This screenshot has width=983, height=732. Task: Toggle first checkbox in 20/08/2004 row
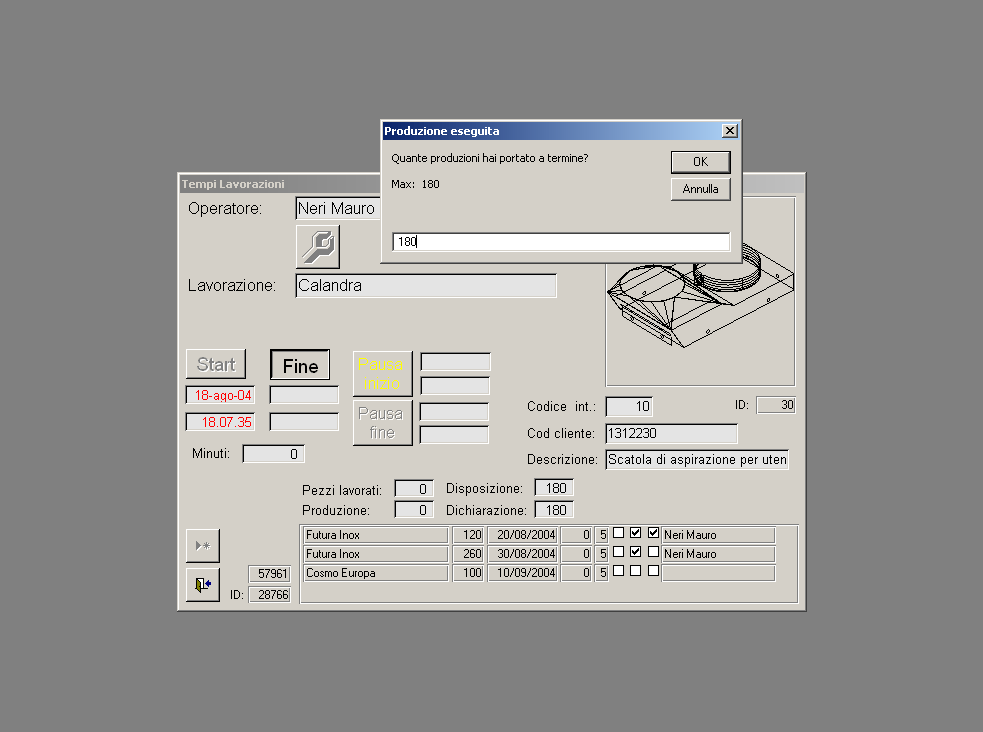[x=618, y=533]
